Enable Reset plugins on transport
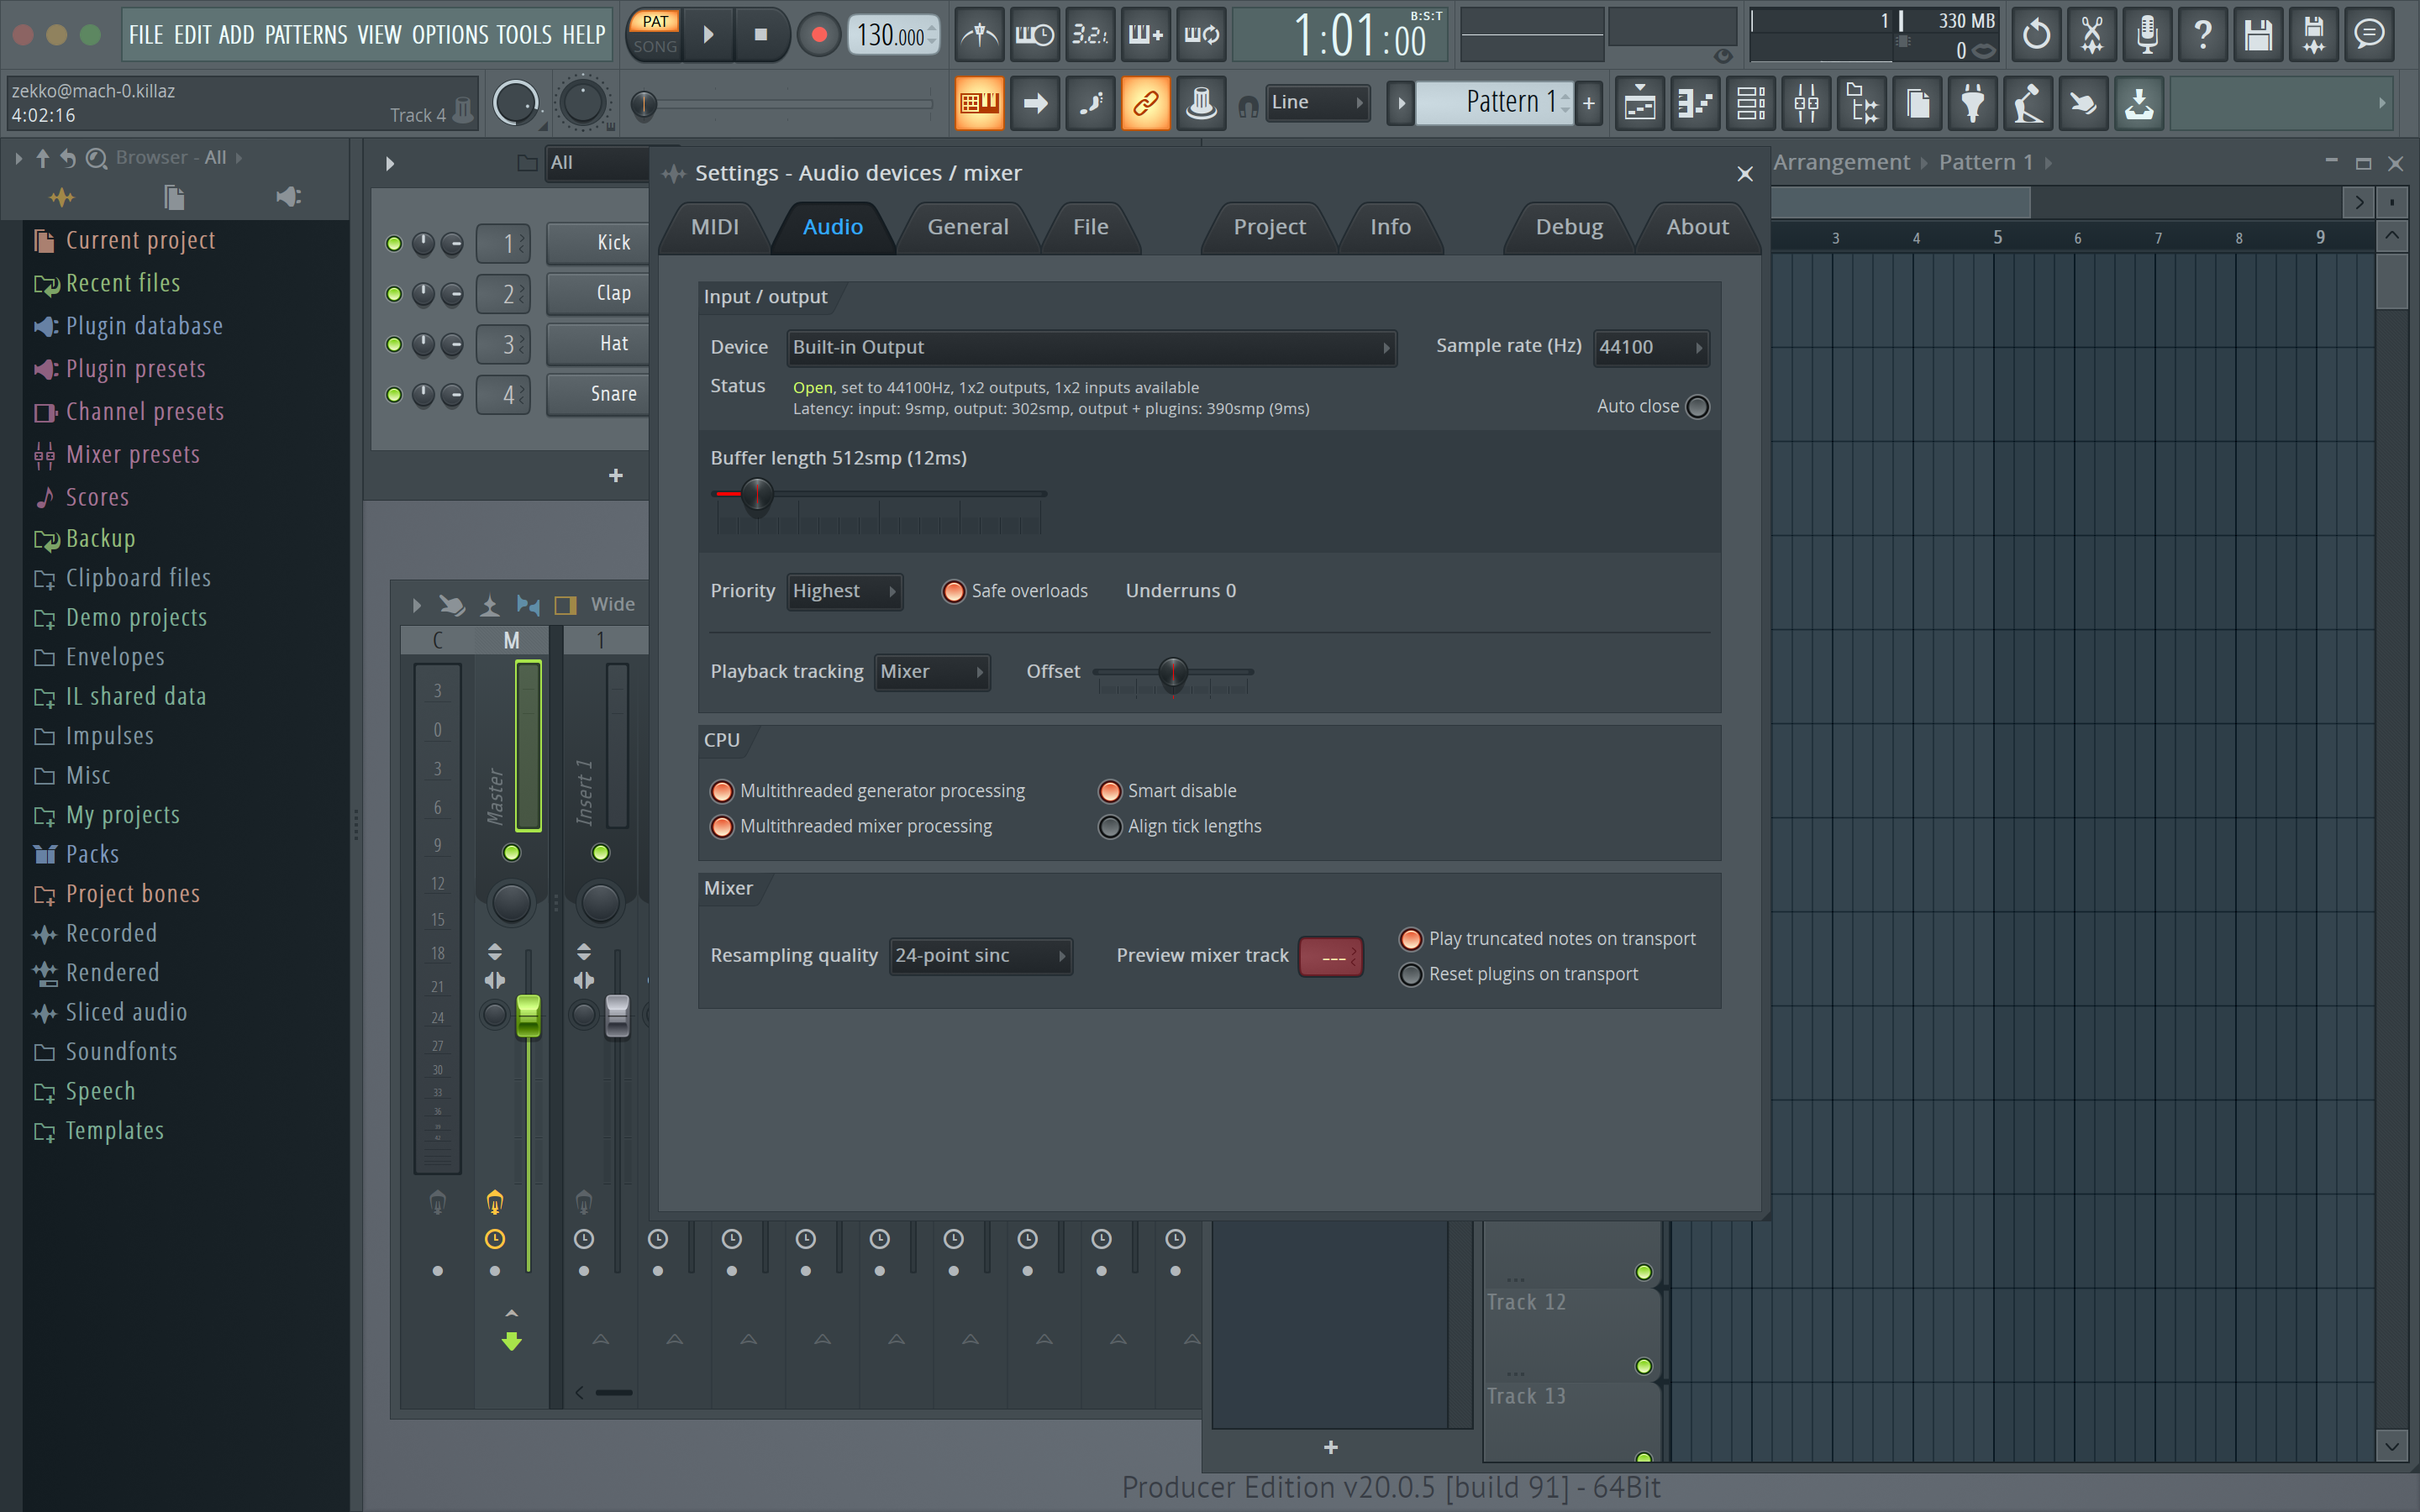 click(x=1411, y=974)
